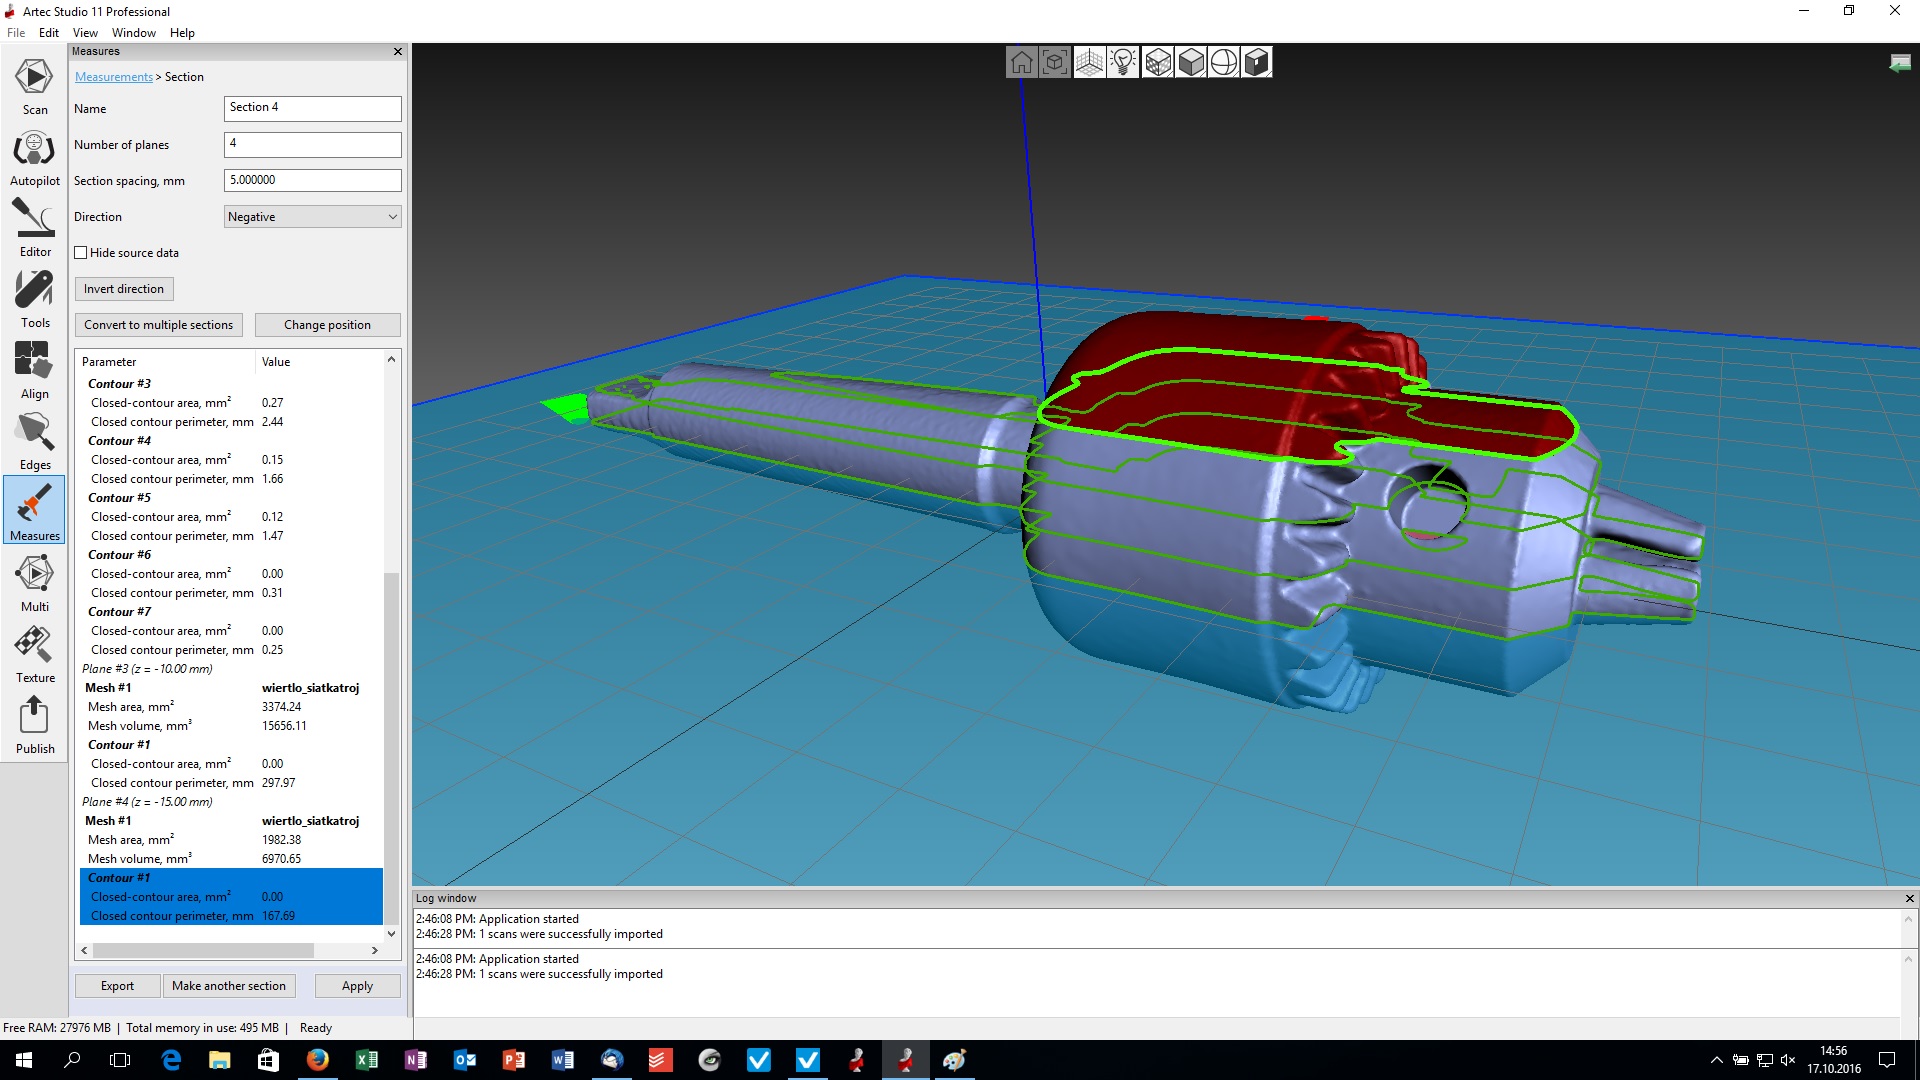Fit the model to the viewport
The image size is (1920, 1080).
pyautogui.click(x=1055, y=61)
